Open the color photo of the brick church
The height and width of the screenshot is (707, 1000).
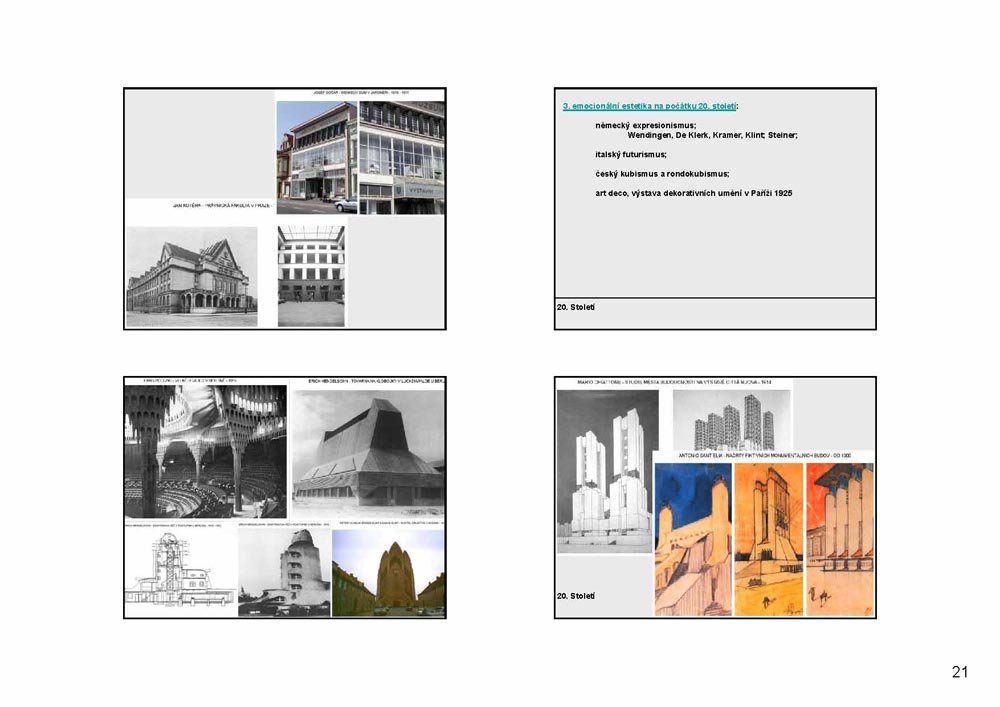[388, 572]
